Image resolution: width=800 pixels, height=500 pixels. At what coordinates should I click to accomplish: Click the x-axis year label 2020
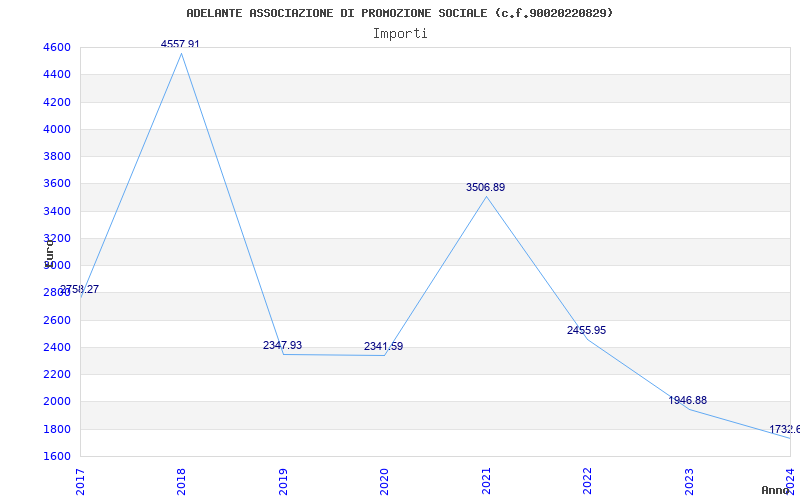[x=384, y=482]
